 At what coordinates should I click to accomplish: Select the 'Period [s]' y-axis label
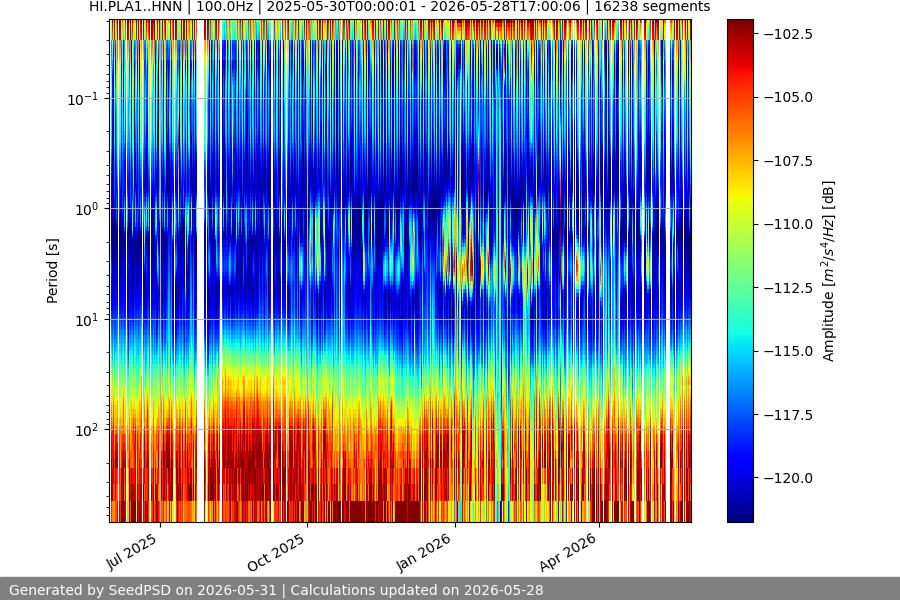tap(52, 271)
